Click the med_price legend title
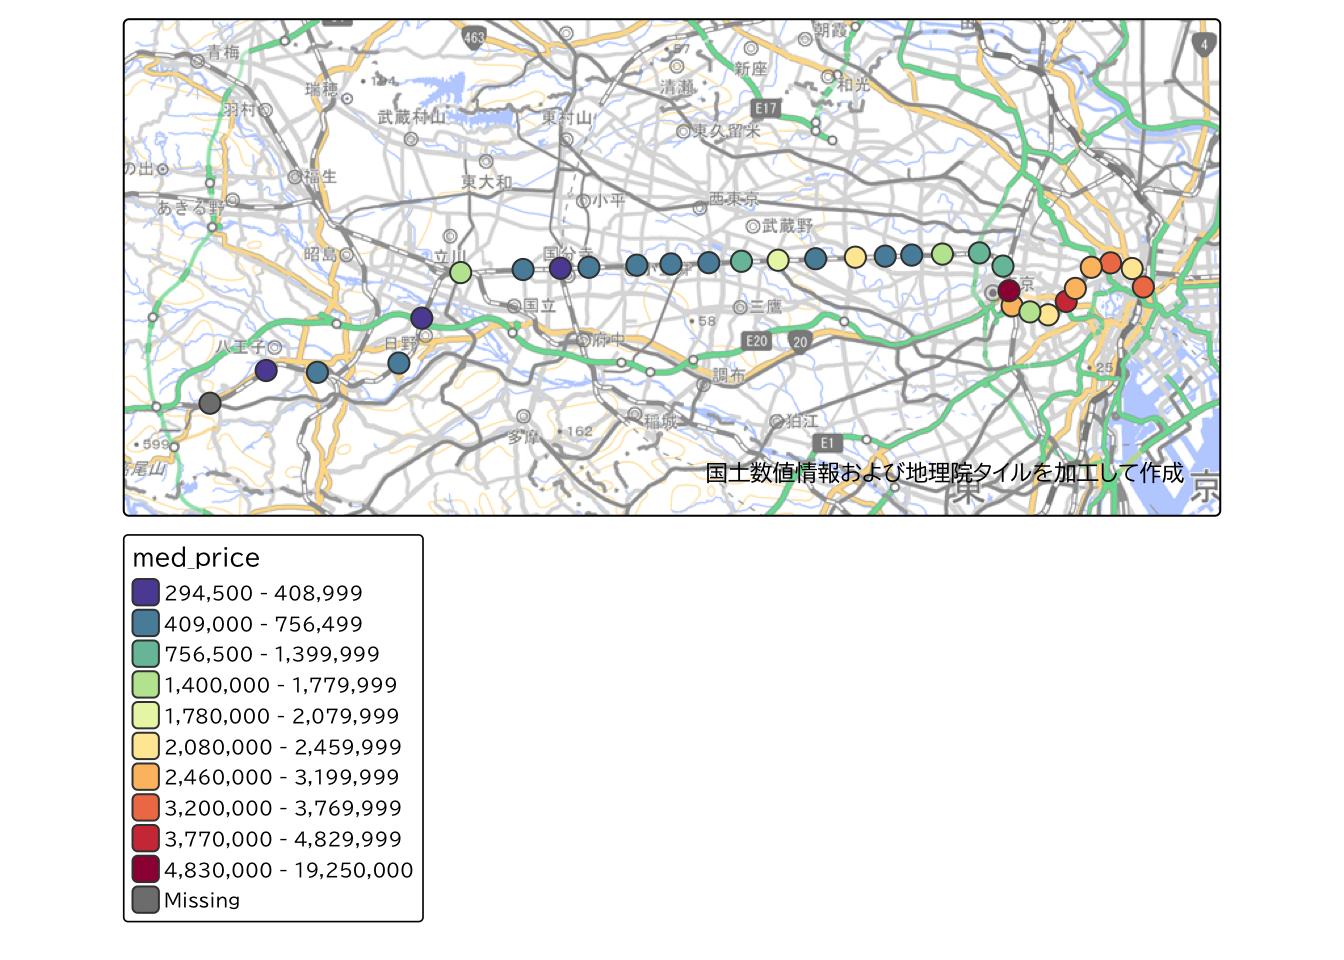Viewport: 1344px width, 960px height. (196, 558)
